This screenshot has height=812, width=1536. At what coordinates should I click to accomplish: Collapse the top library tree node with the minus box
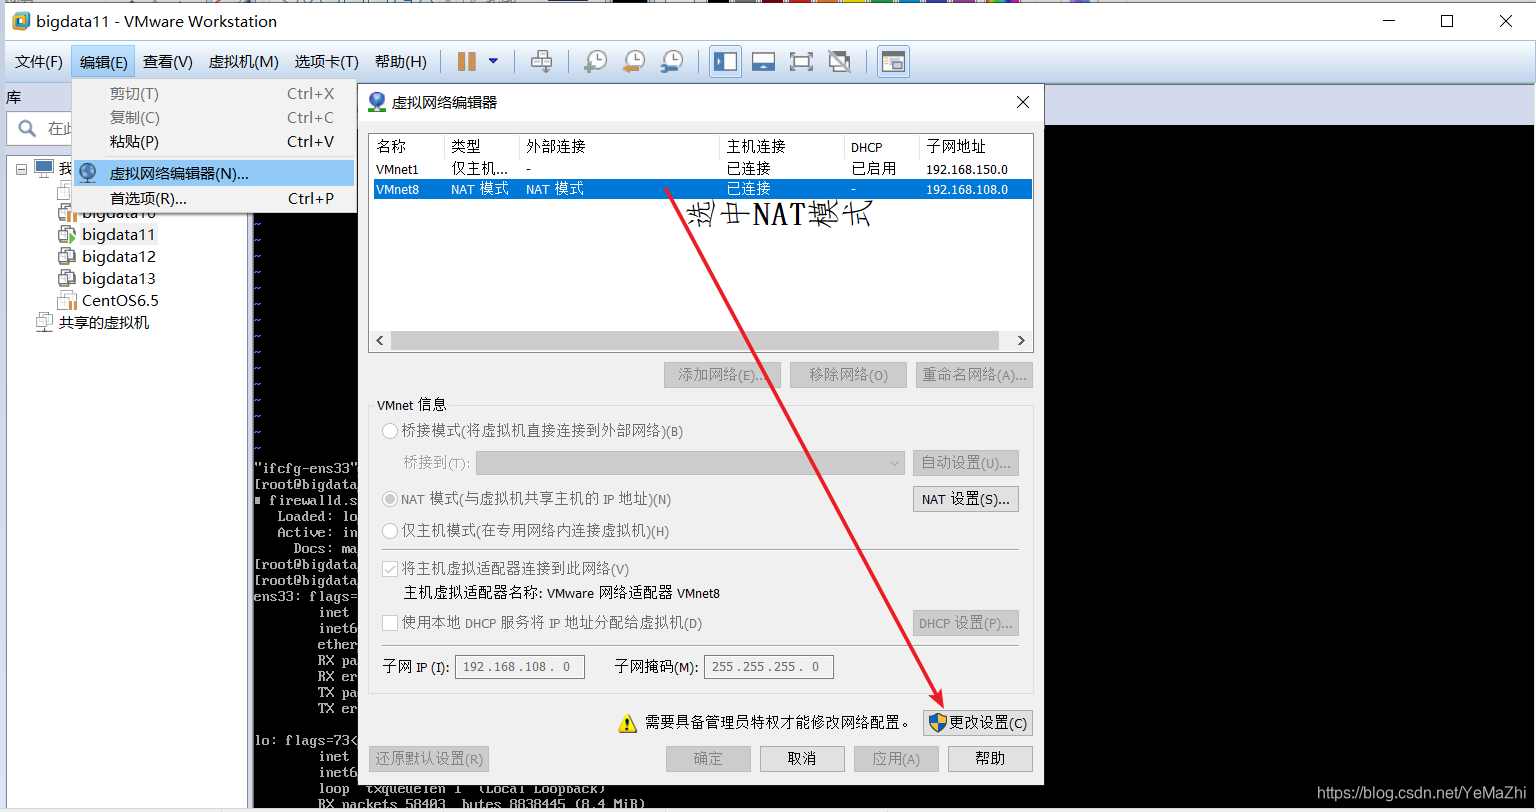21,169
